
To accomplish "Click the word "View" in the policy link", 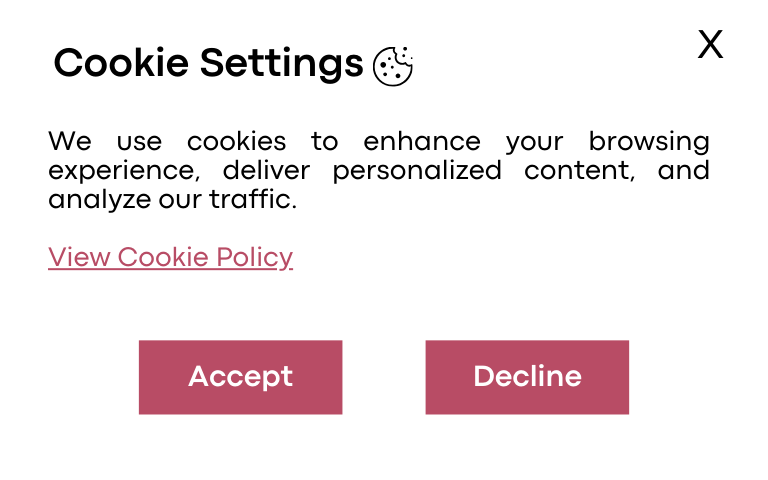I will pos(79,257).
